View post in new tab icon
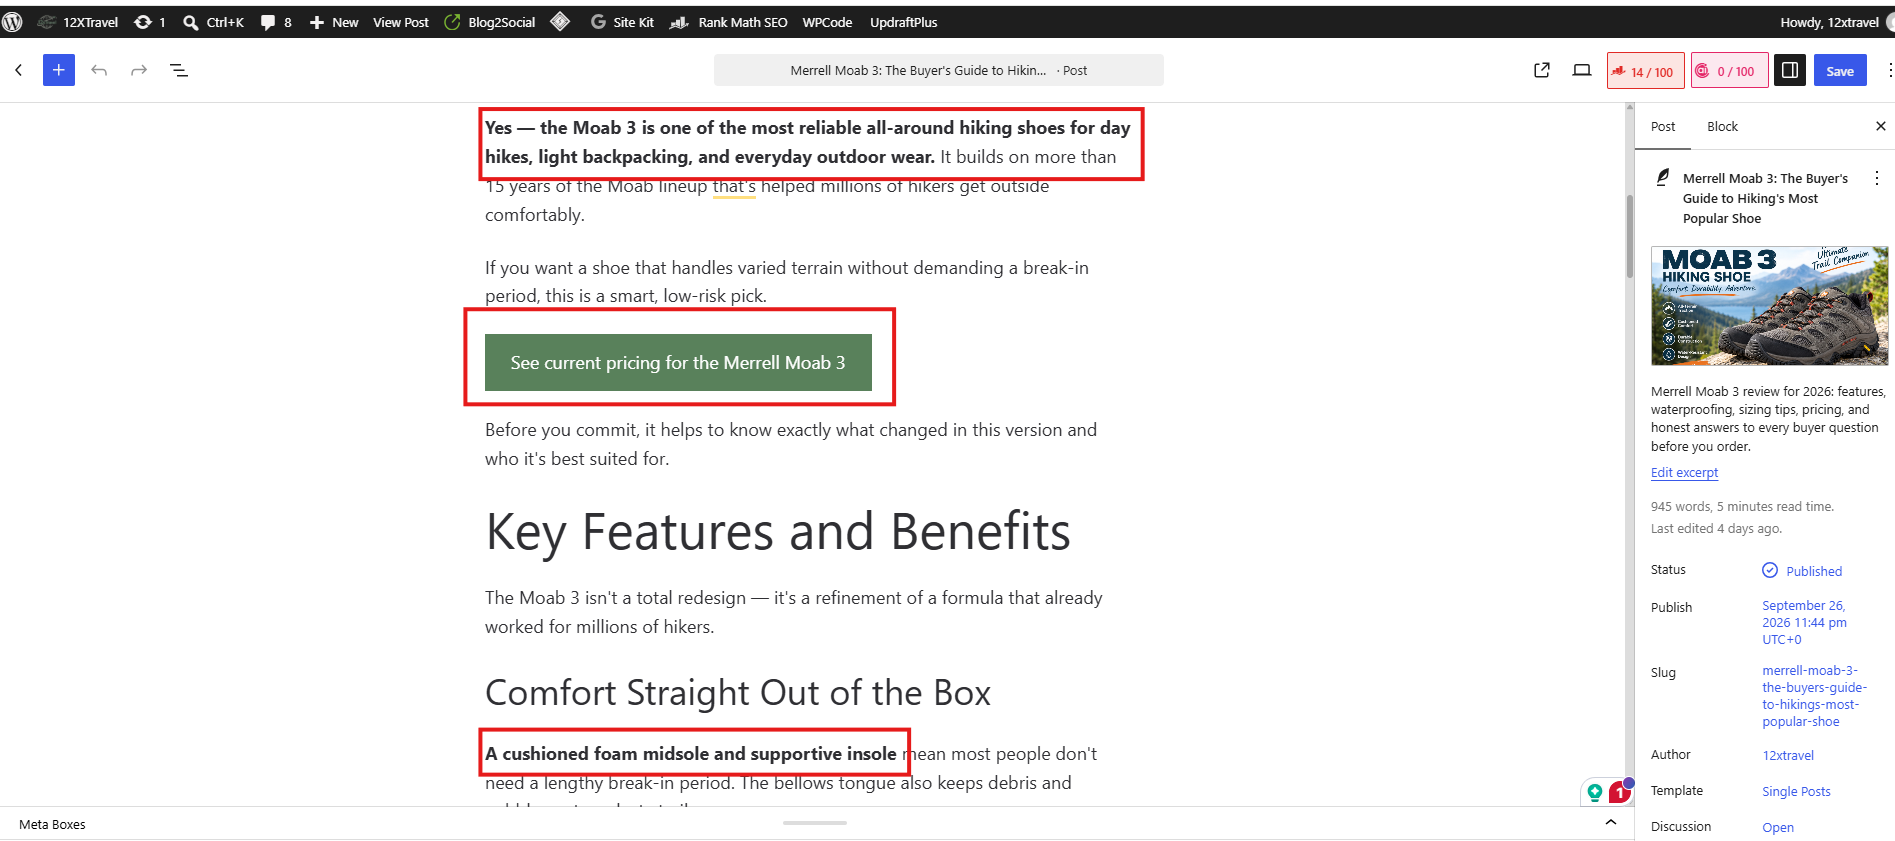 (1542, 70)
